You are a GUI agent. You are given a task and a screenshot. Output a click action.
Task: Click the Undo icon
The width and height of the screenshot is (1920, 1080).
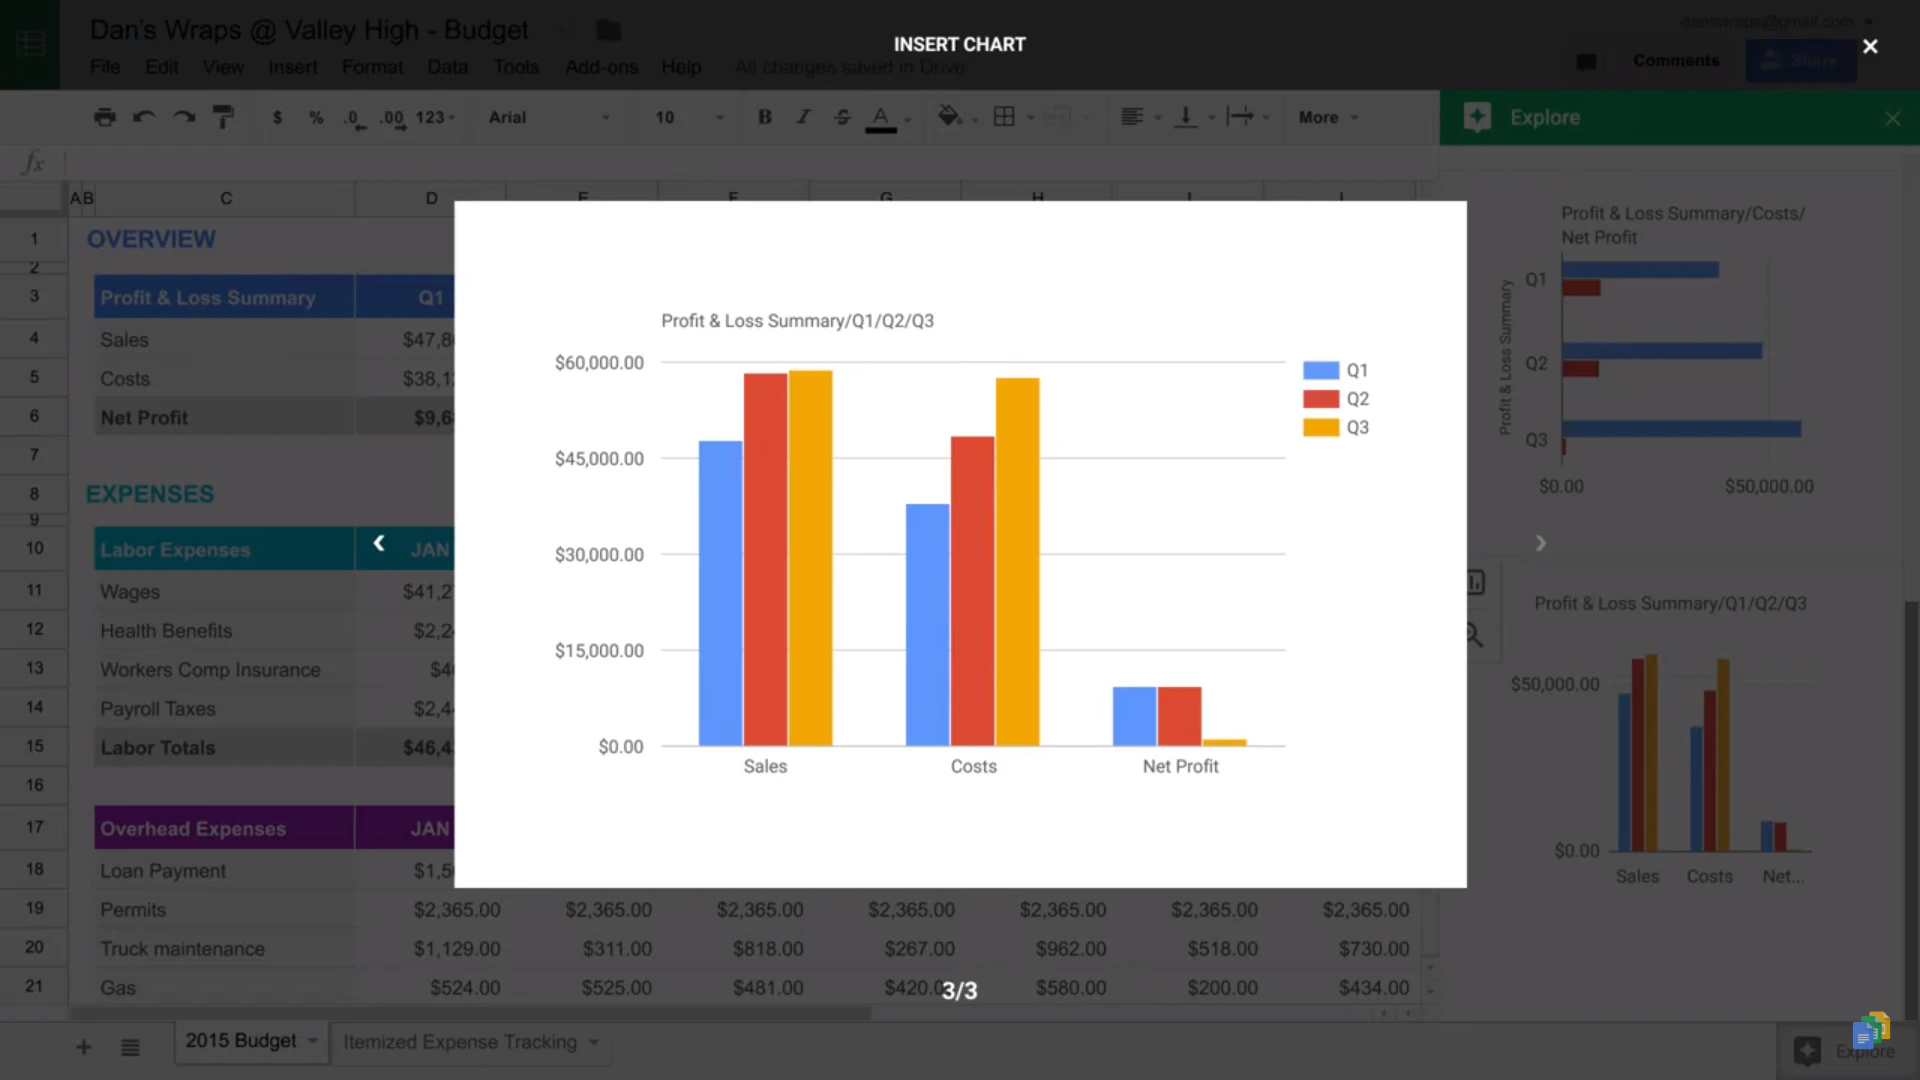144,117
